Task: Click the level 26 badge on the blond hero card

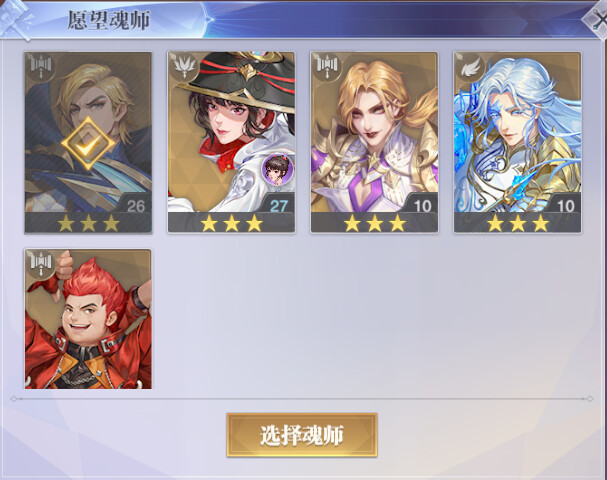Action: click(x=135, y=206)
